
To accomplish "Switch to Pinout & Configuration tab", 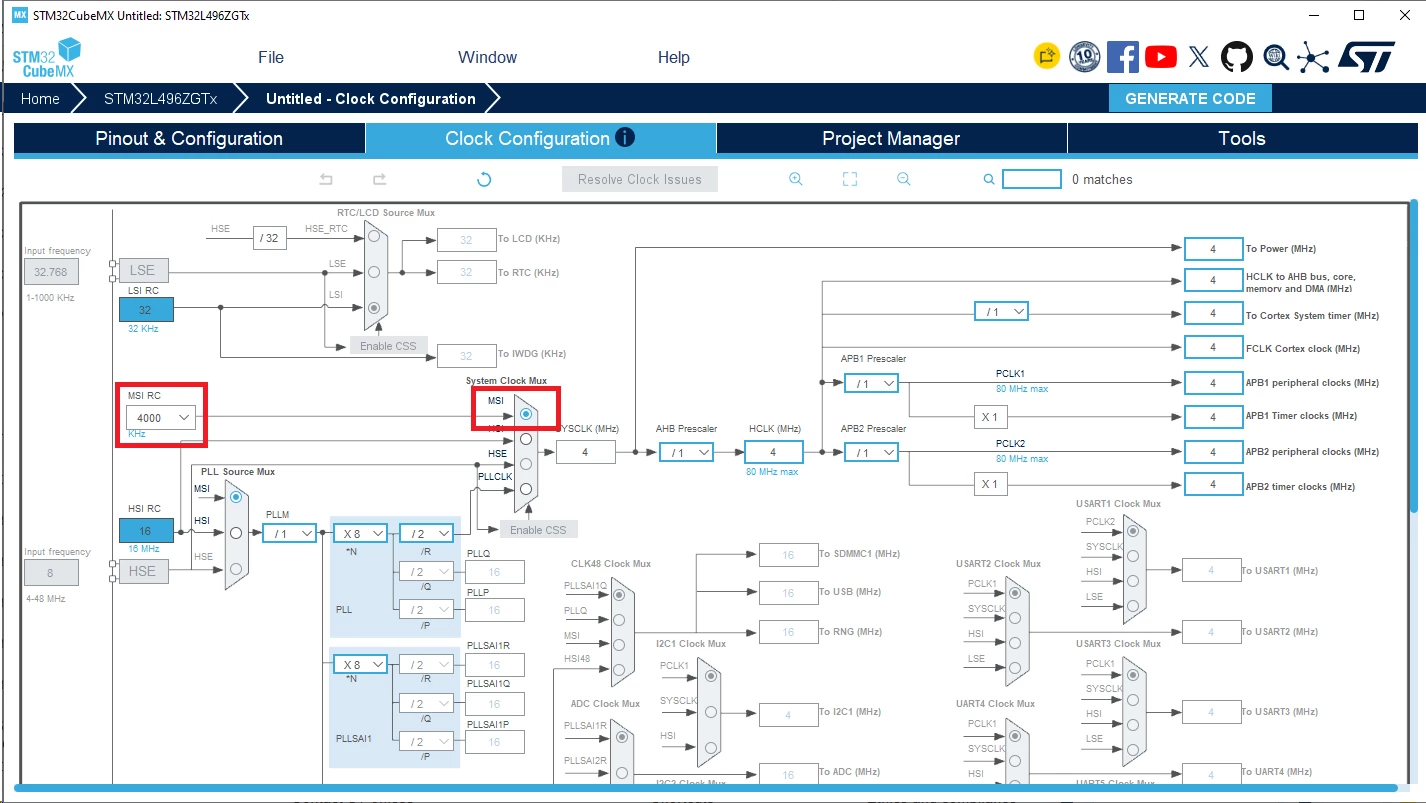I will tap(189, 139).
